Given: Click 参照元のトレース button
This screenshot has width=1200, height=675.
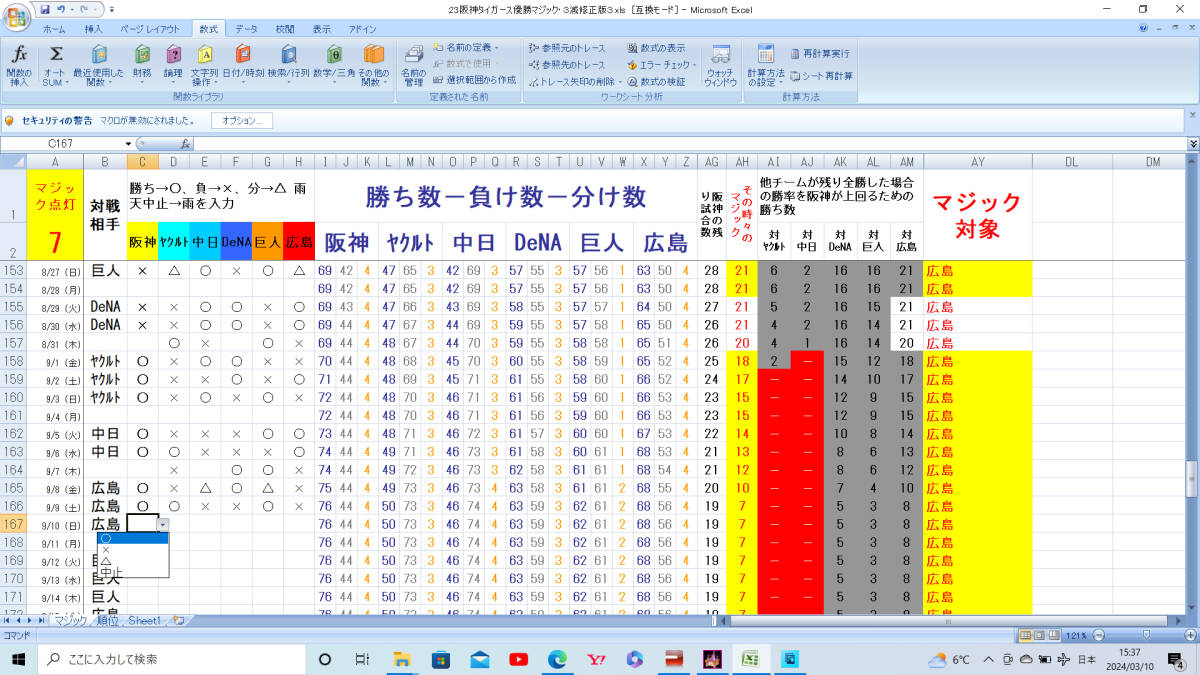Looking at the screenshot, I should tap(566, 47).
